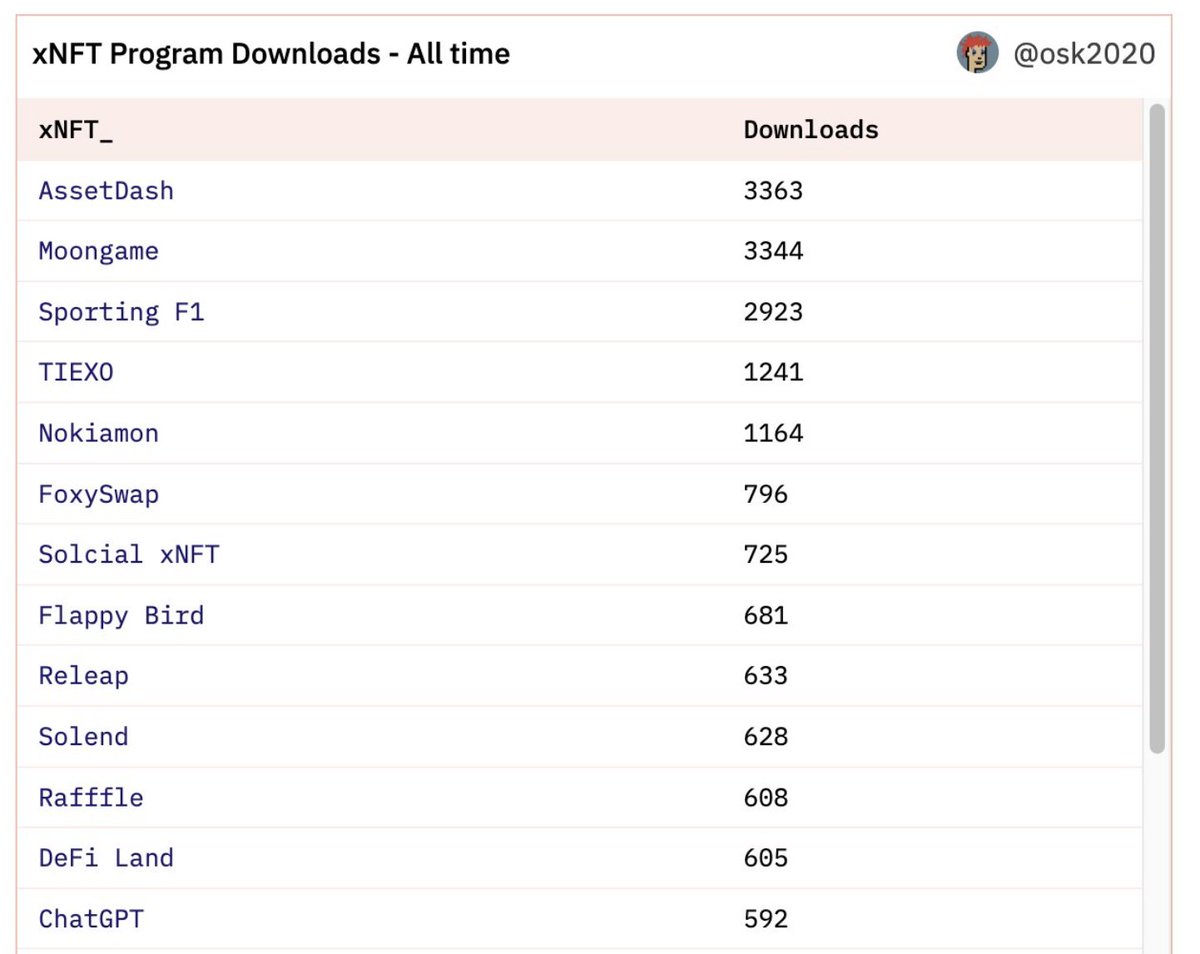Open the Solend link
The height and width of the screenshot is (954, 1200).
(82, 737)
